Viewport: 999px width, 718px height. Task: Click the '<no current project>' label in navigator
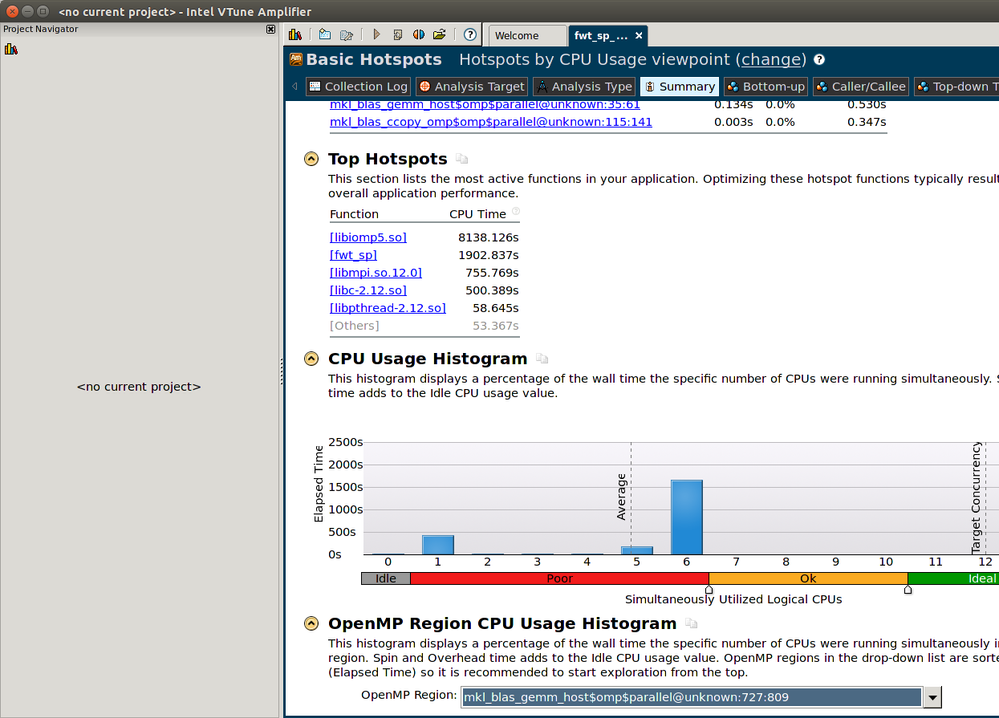pos(139,387)
